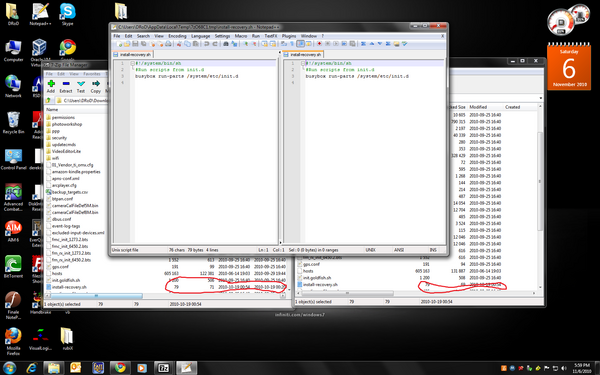This screenshot has height=375, width=600.
Task: Select the Mozilla Firefox desktop icon
Action: (13, 341)
